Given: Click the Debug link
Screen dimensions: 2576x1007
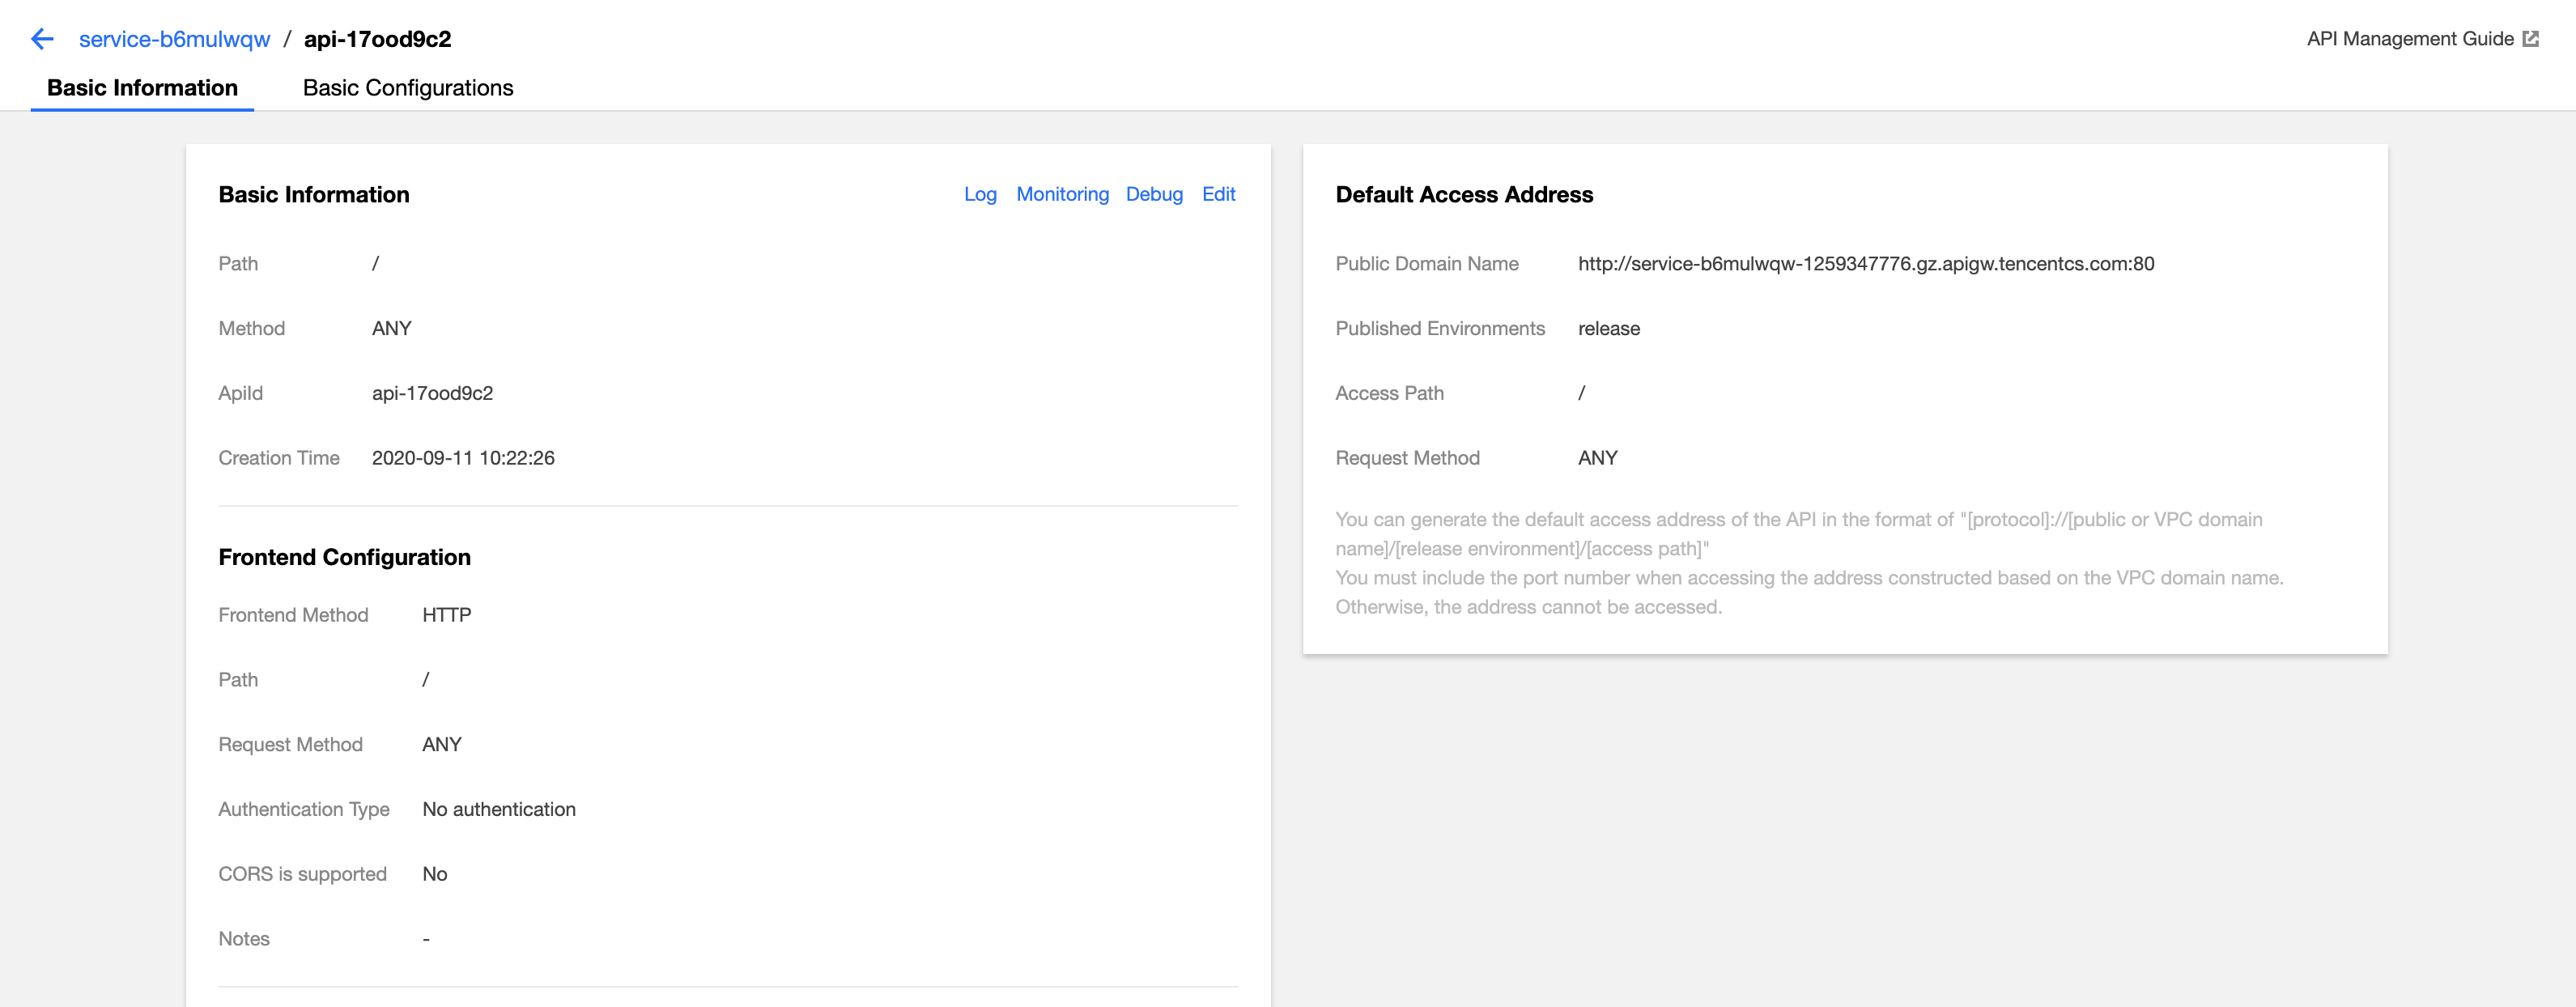Looking at the screenshot, I should (1153, 194).
